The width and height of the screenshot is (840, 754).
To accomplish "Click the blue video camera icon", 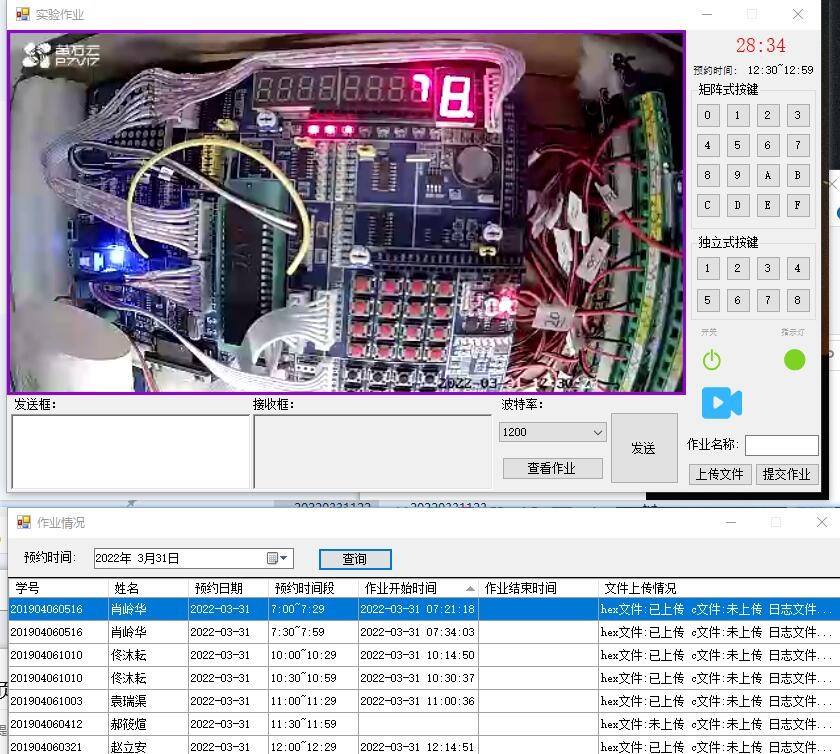I will coord(721,403).
